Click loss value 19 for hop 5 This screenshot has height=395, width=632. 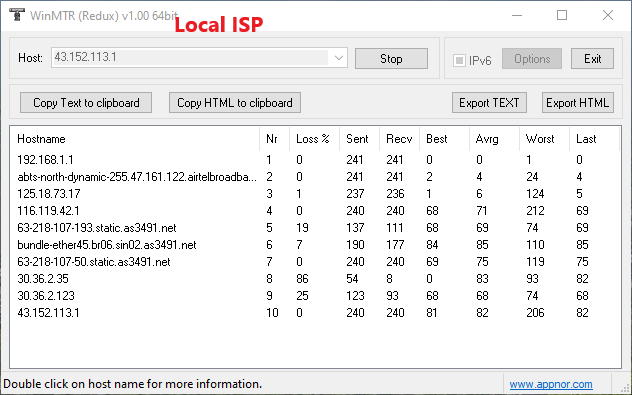(302, 228)
